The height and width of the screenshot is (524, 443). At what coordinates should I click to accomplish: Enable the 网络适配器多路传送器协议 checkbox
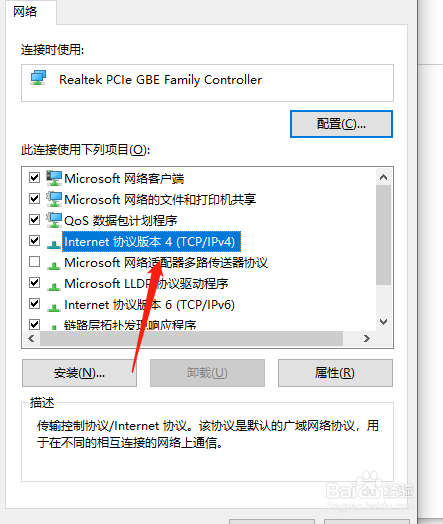coord(34,262)
